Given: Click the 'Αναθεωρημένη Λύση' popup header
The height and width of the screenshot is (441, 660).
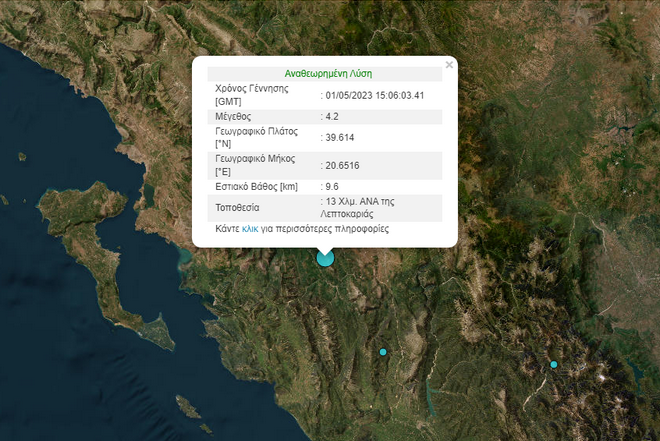Looking at the screenshot, I should (328, 73).
